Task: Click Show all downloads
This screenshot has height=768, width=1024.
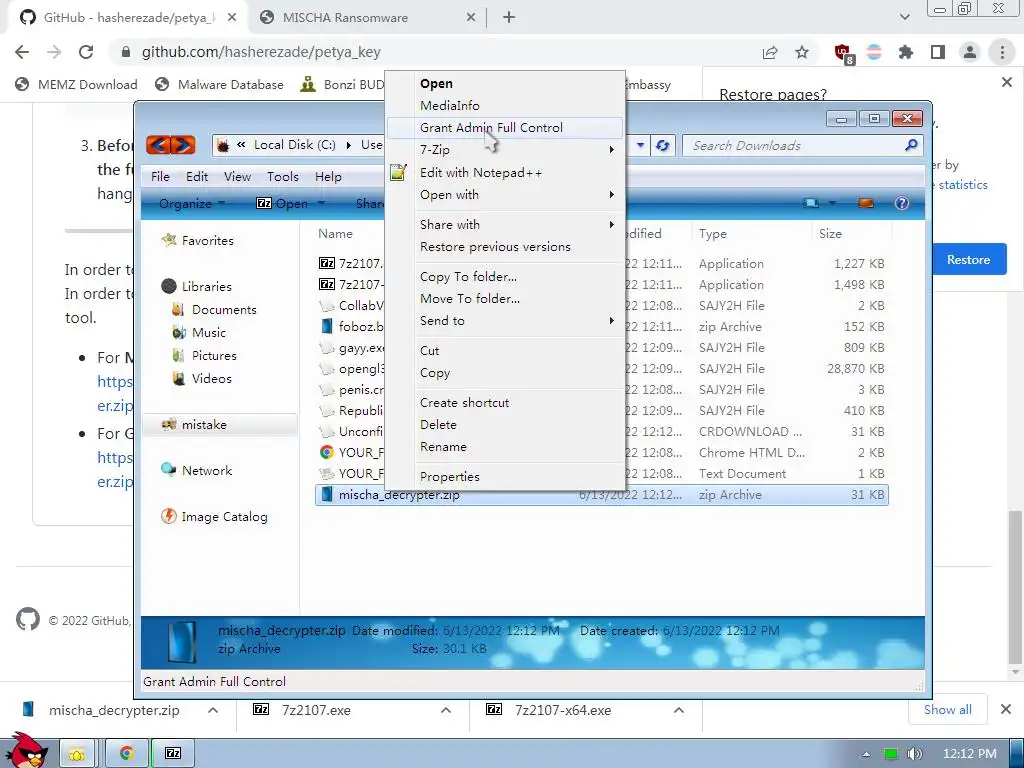Action: pyautogui.click(x=948, y=710)
